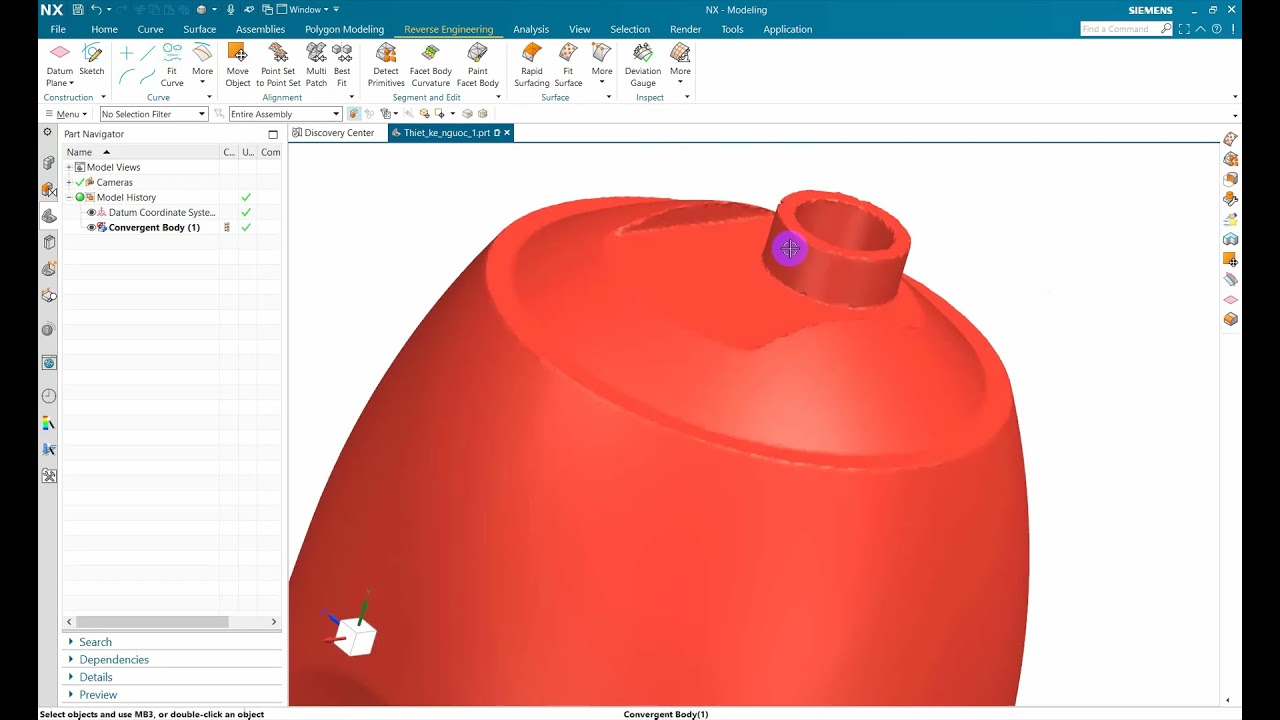1280x720 pixels.
Task: Select Paint Facet Body tool
Action: [x=478, y=64]
